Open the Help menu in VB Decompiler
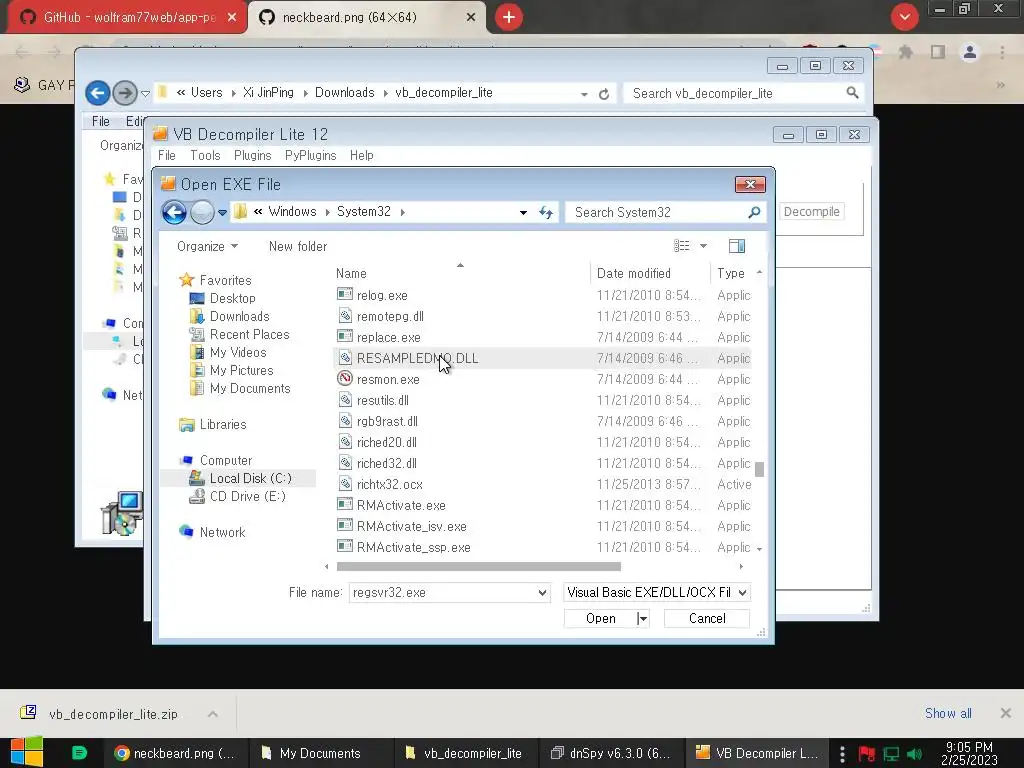 tap(361, 155)
